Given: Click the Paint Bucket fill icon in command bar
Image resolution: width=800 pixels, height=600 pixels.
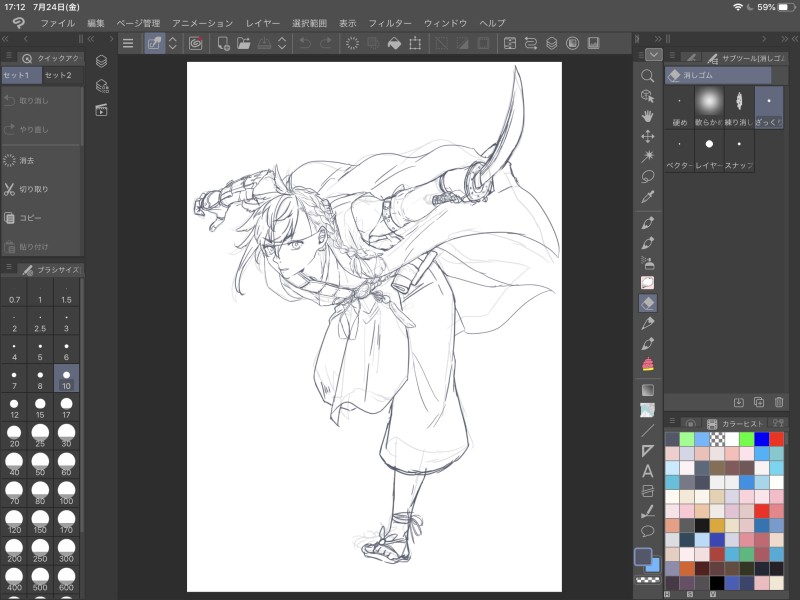Looking at the screenshot, I should (395, 43).
